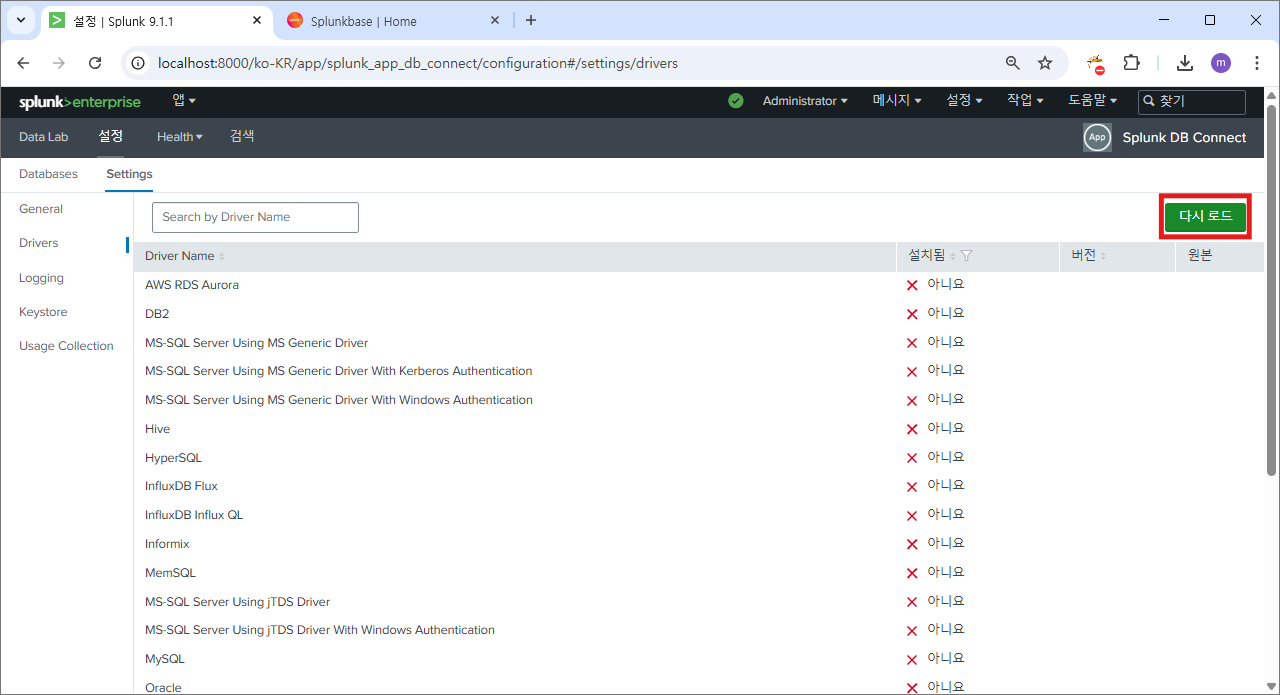The width and height of the screenshot is (1280, 695).
Task: Switch to the Splunkbase Home browser tab
Action: pos(396,21)
